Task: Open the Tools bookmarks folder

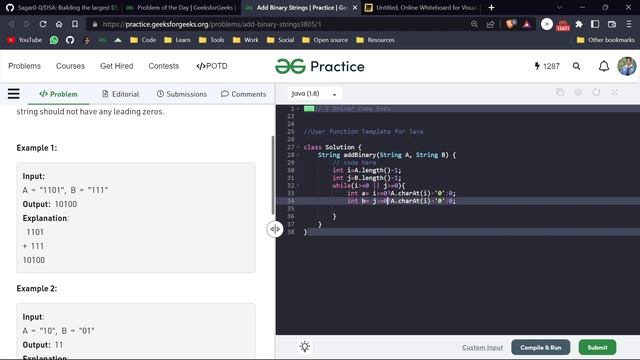Action: [211, 40]
